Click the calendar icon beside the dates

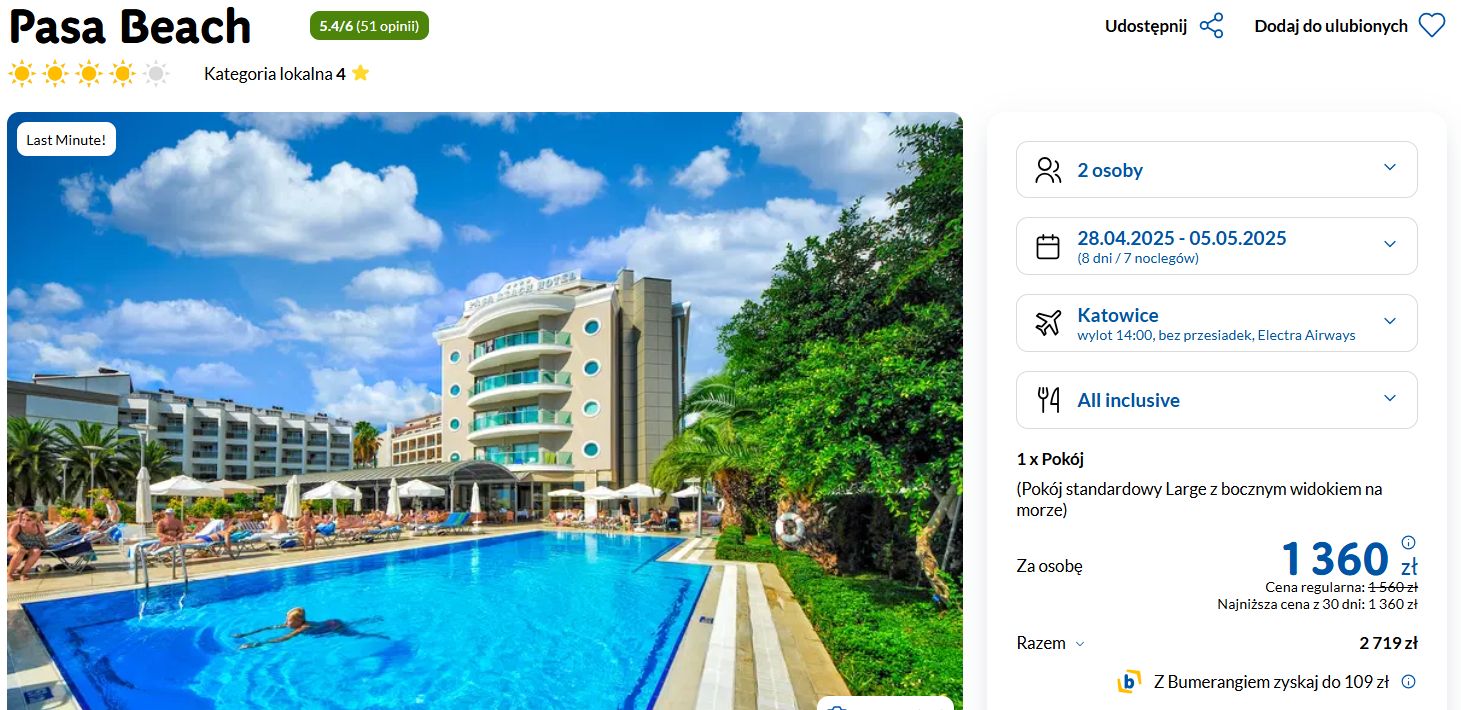(x=1048, y=246)
